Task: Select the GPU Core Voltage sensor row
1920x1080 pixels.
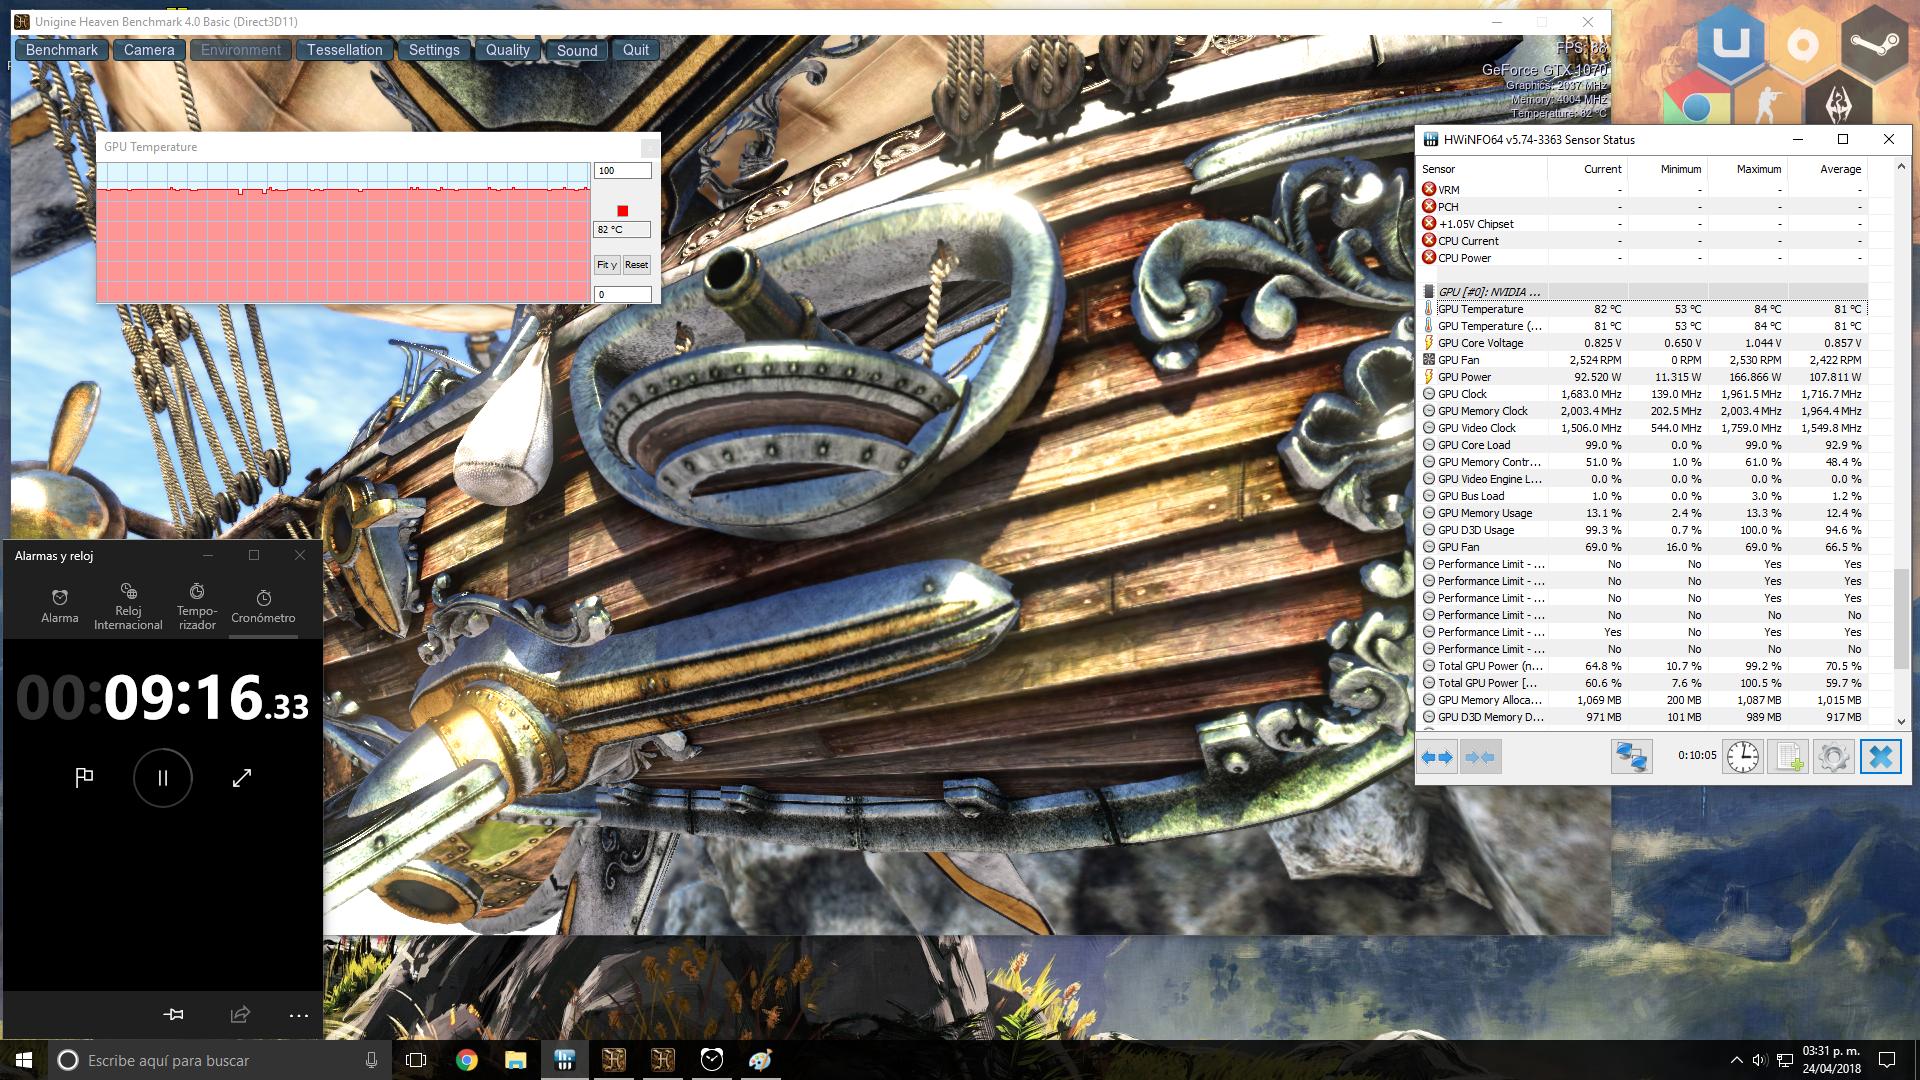Action: pos(1642,343)
